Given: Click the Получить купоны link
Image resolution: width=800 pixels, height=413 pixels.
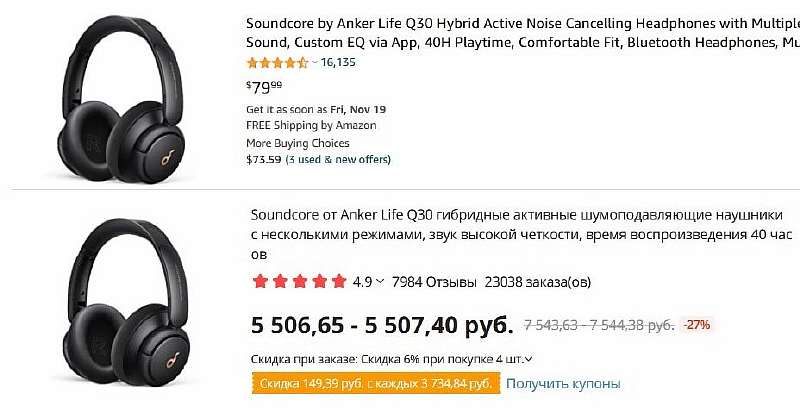Looking at the screenshot, I should [563, 384].
